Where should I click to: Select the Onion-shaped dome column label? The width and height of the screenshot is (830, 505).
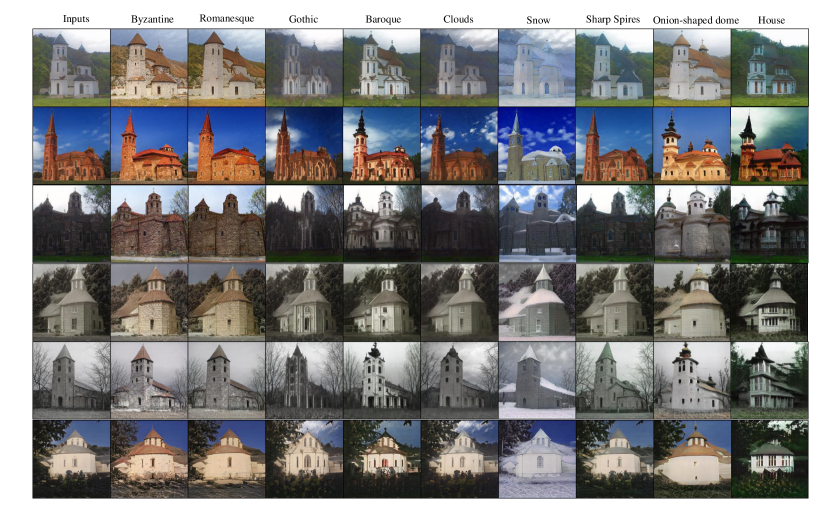point(691,19)
